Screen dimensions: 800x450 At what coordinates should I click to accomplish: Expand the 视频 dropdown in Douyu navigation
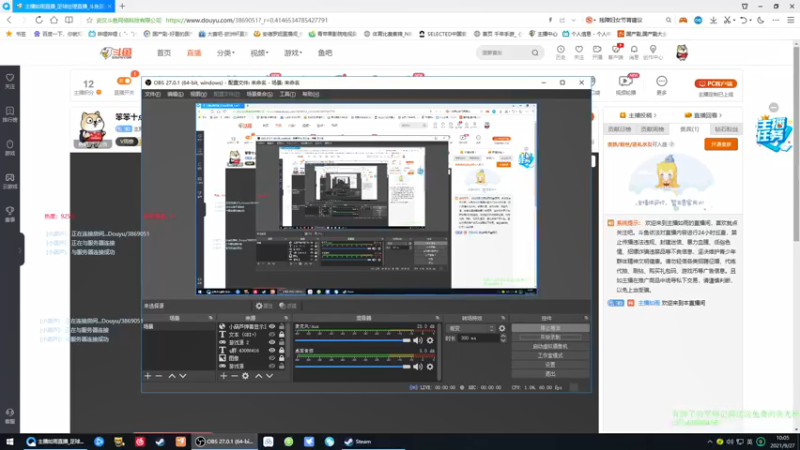tap(259, 53)
